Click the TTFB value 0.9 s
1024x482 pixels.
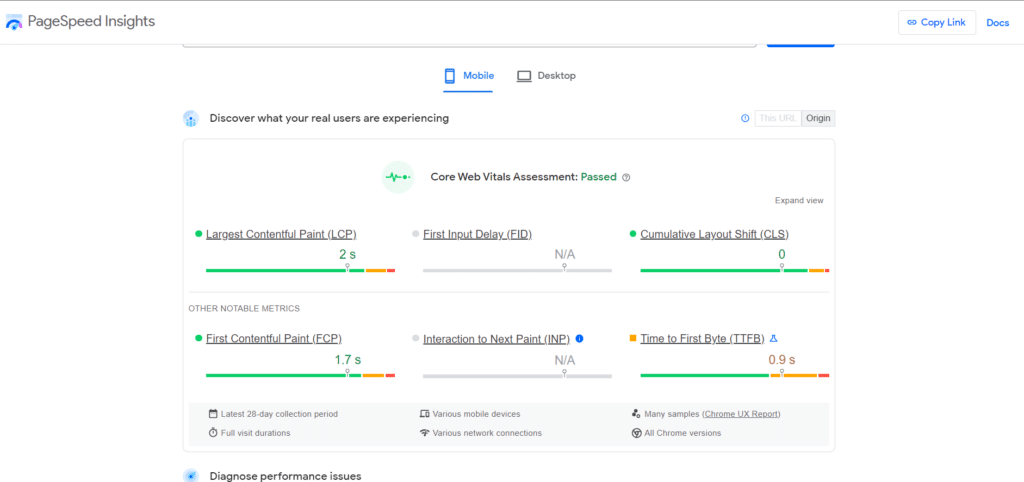pyautogui.click(x=782, y=359)
